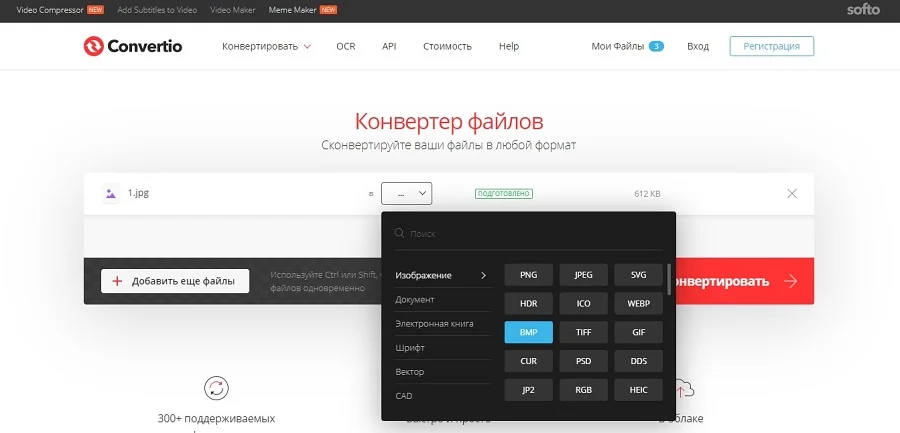Click the 1.jpg file name
The width and height of the screenshot is (900, 433).
138,194
